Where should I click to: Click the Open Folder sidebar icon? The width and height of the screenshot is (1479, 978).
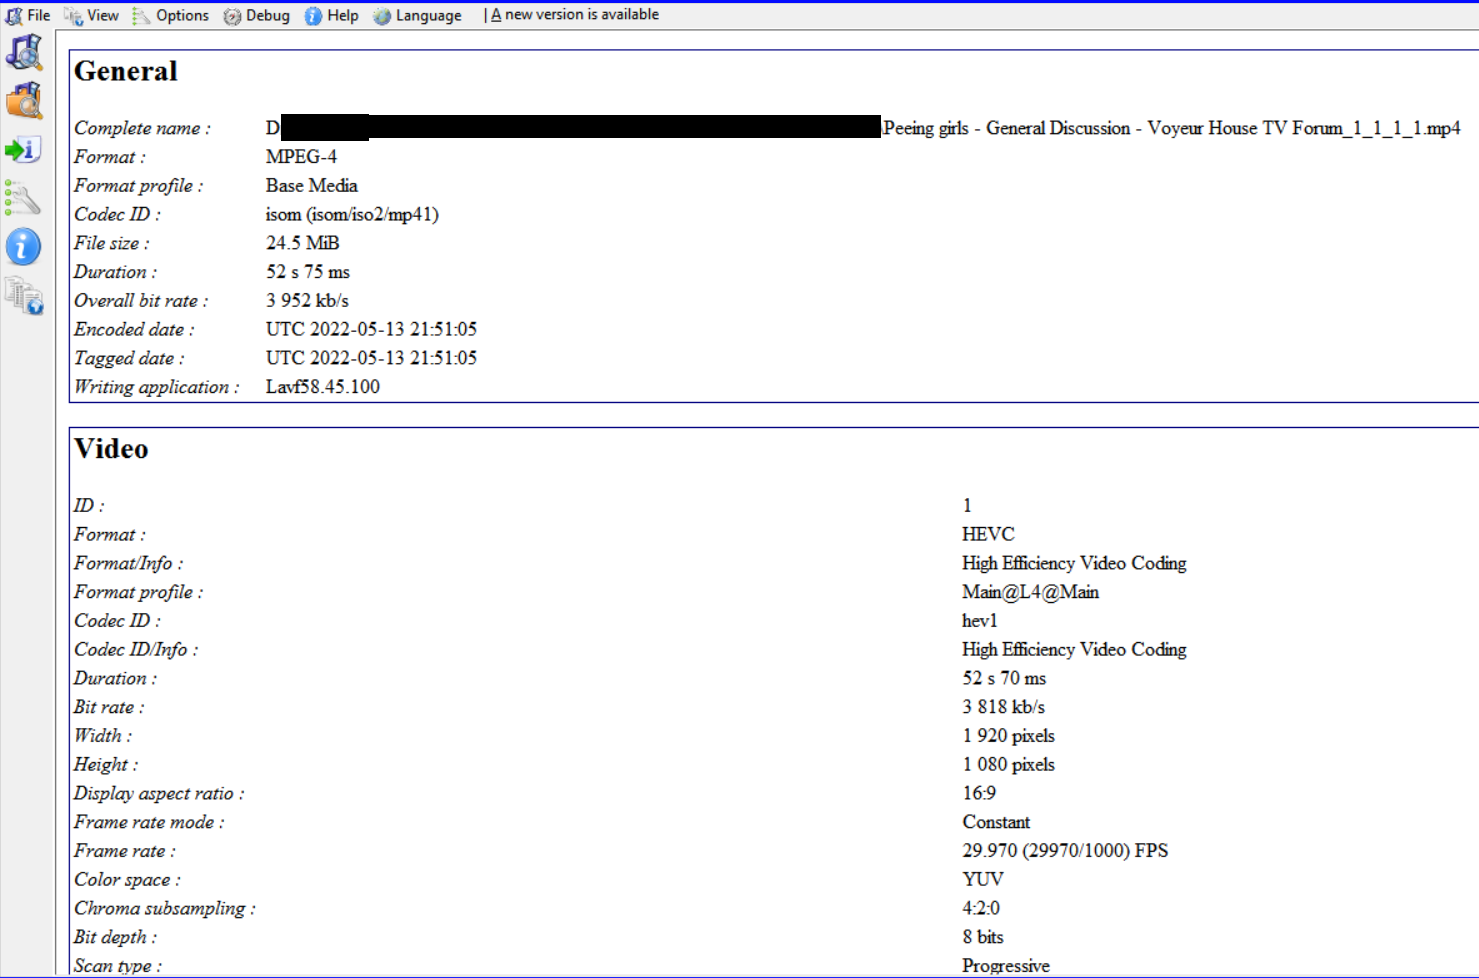pyautogui.click(x=24, y=101)
